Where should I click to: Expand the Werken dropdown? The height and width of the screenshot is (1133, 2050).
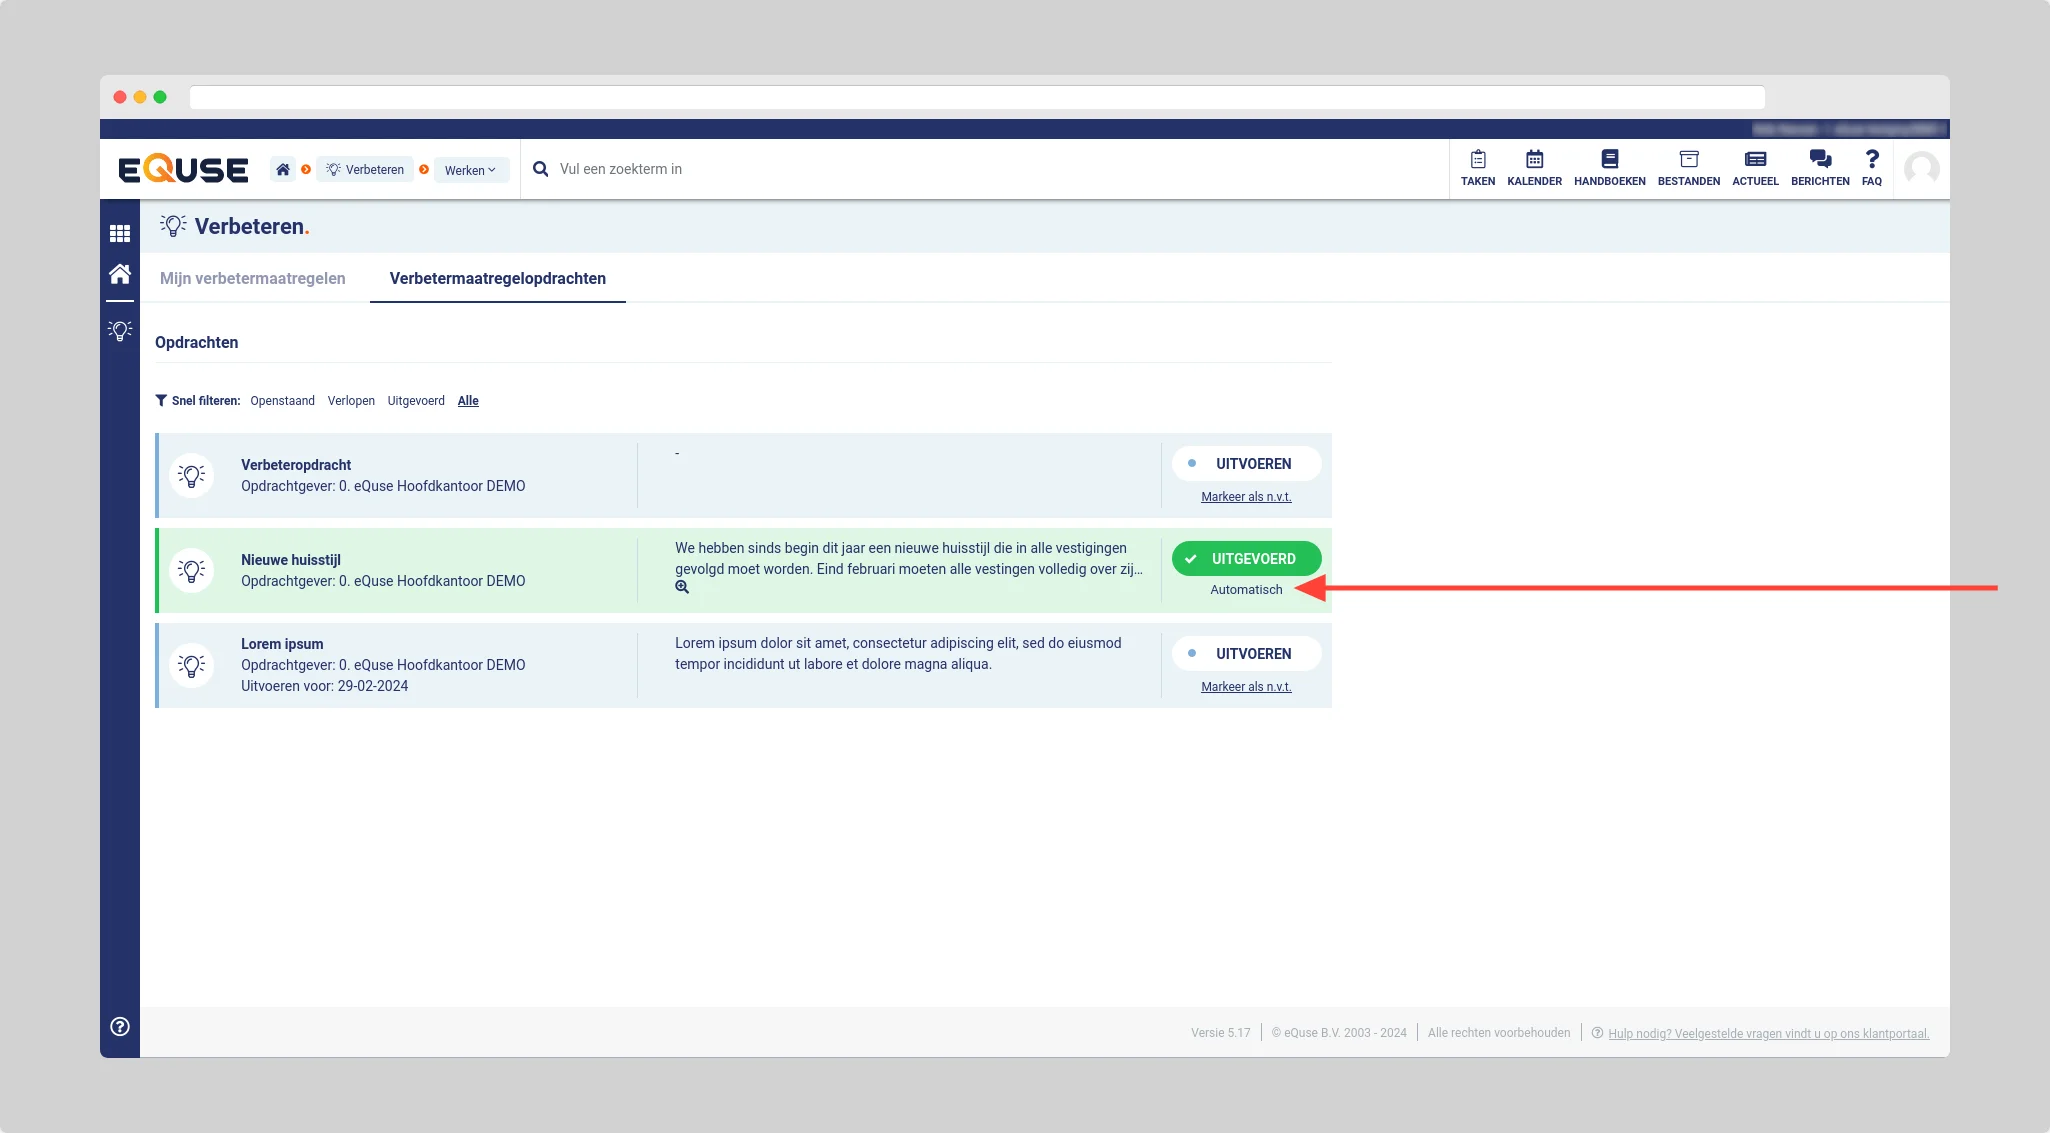[470, 170]
